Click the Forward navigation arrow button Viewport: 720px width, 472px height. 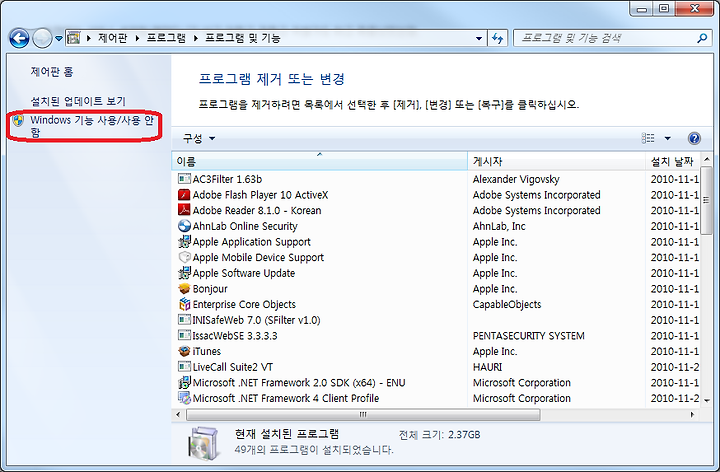tap(42, 39)
